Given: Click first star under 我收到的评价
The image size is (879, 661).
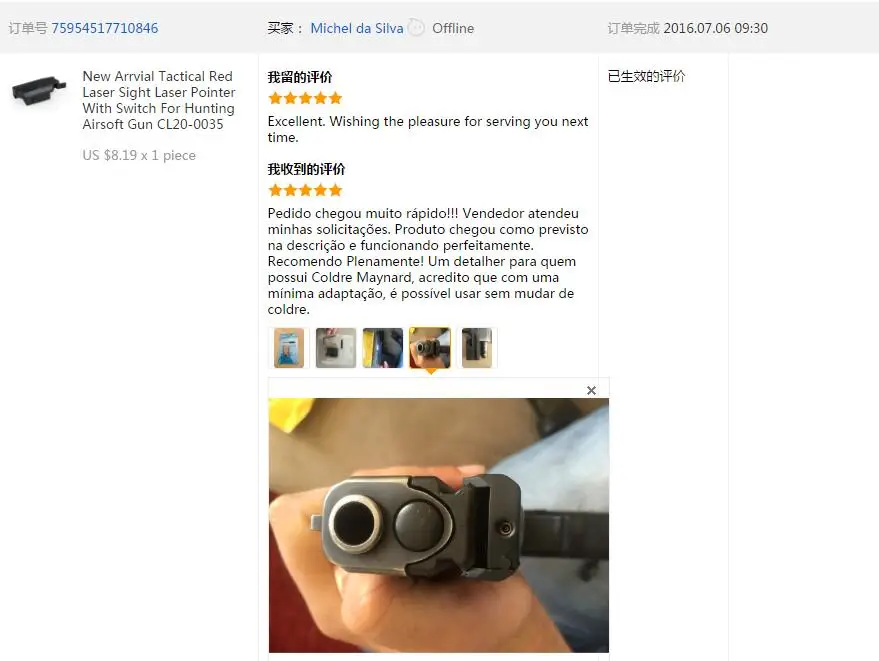Looking at the screenshot, I should click(x=275, y=191).
